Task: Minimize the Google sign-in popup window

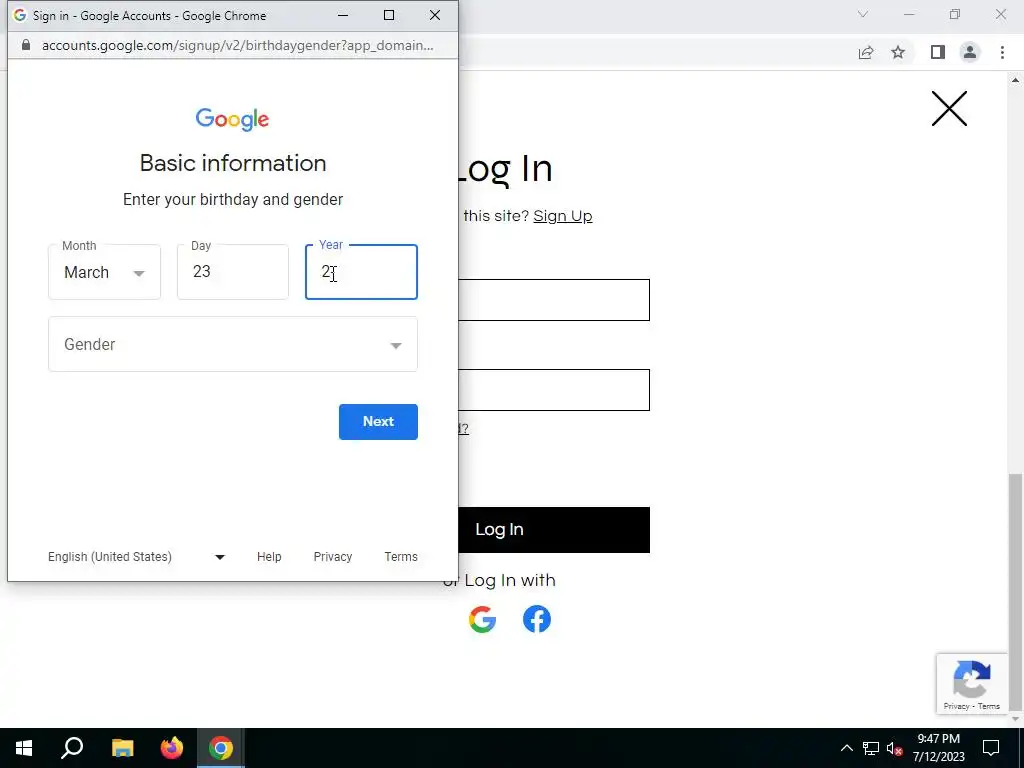Action: tap(343, 15)
